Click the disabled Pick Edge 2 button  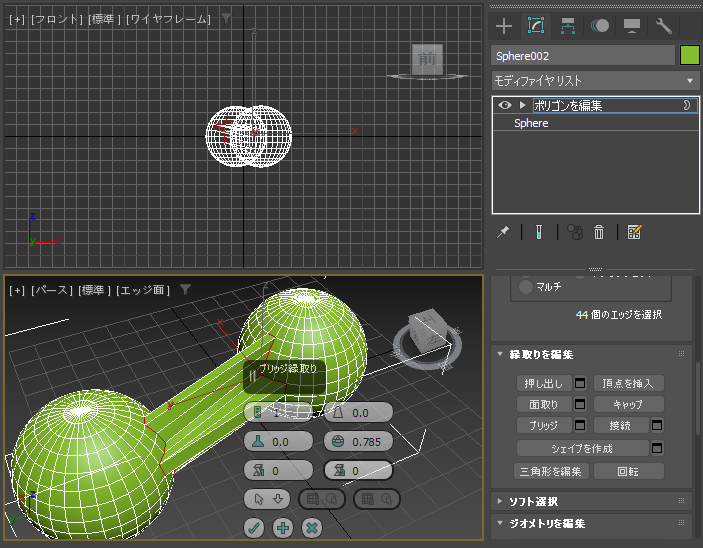point(377,499)
